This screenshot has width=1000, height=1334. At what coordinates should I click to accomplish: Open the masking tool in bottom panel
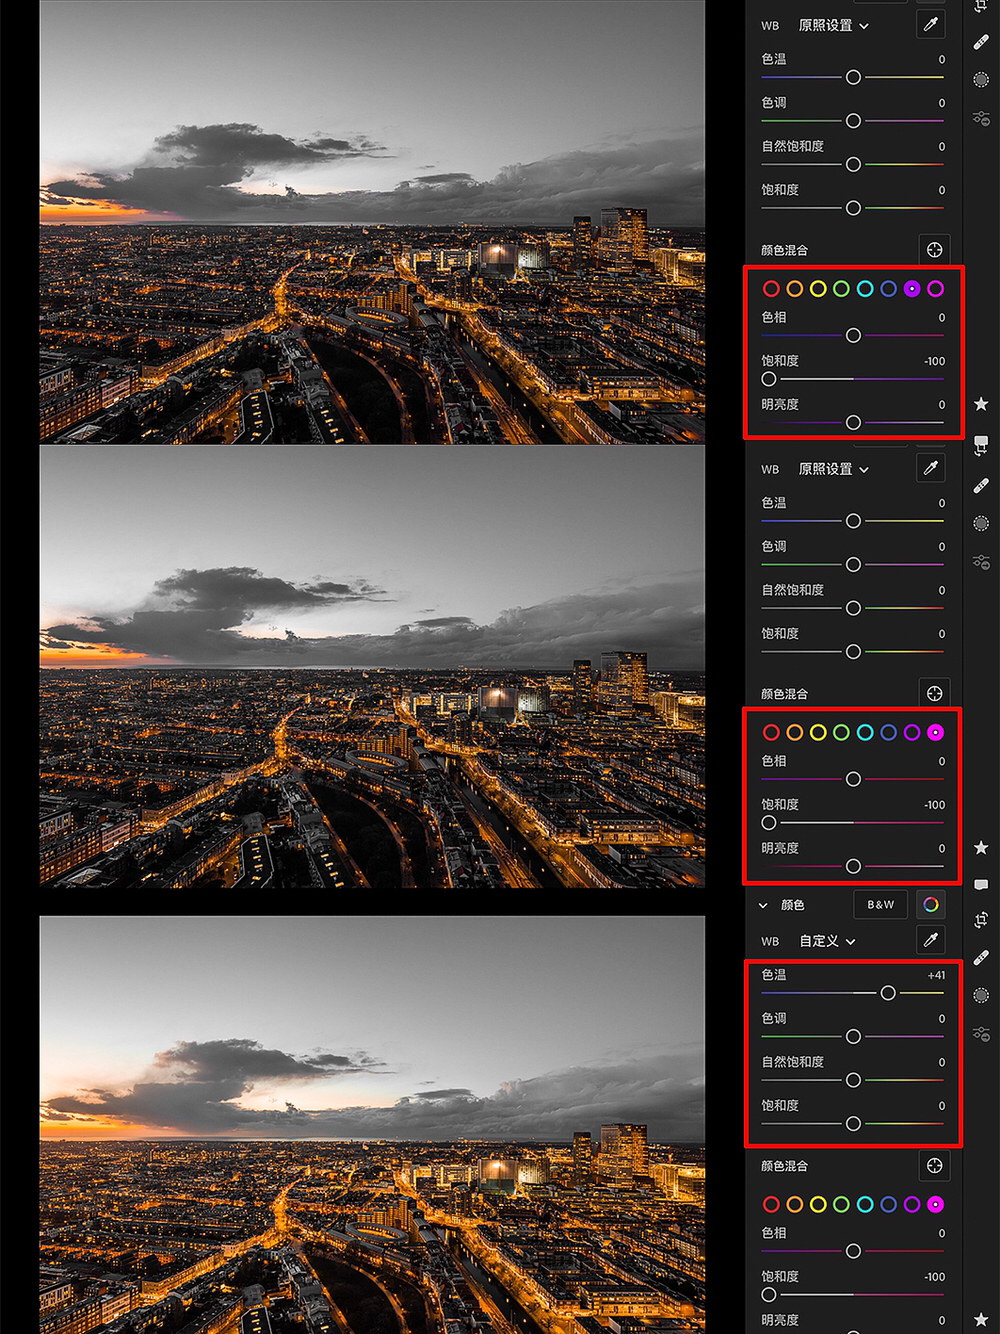tap(981, 996)
